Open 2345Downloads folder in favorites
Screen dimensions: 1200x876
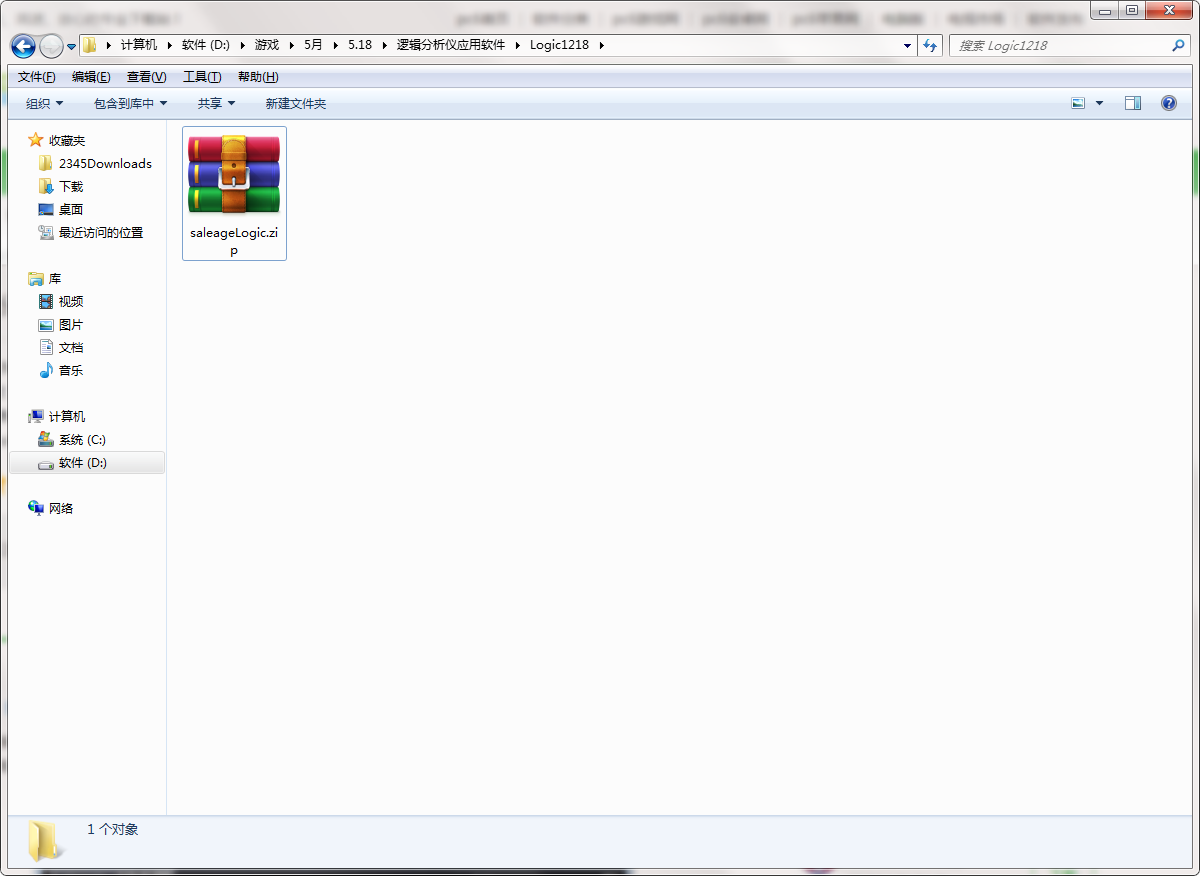pyautogui.click(x=105, y=163)
